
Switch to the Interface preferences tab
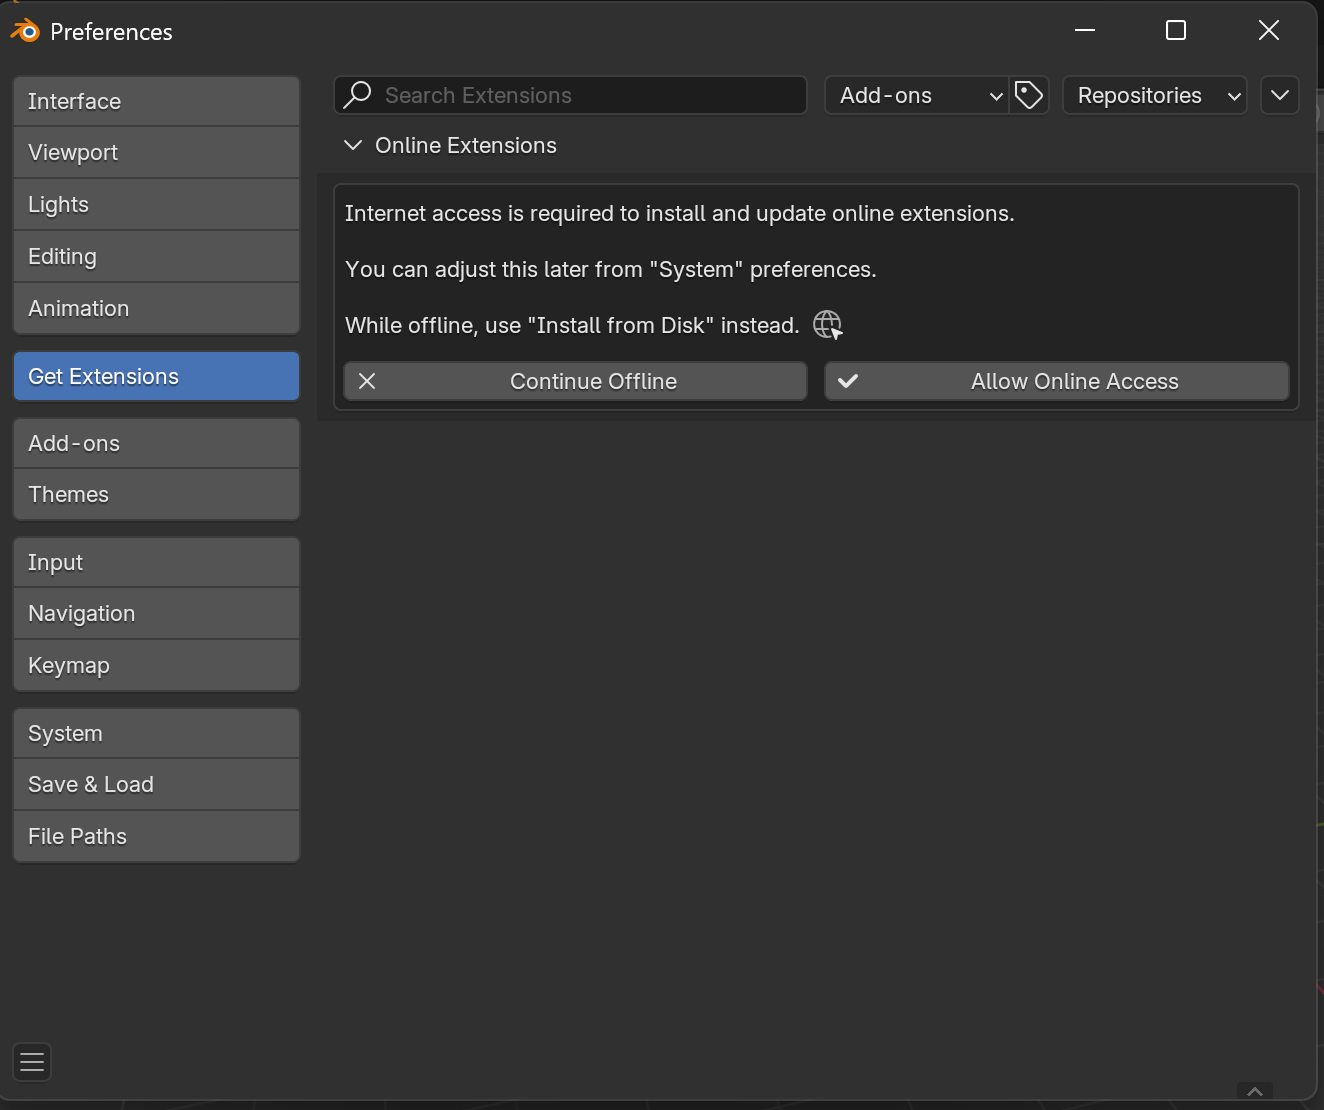(156, 101)
